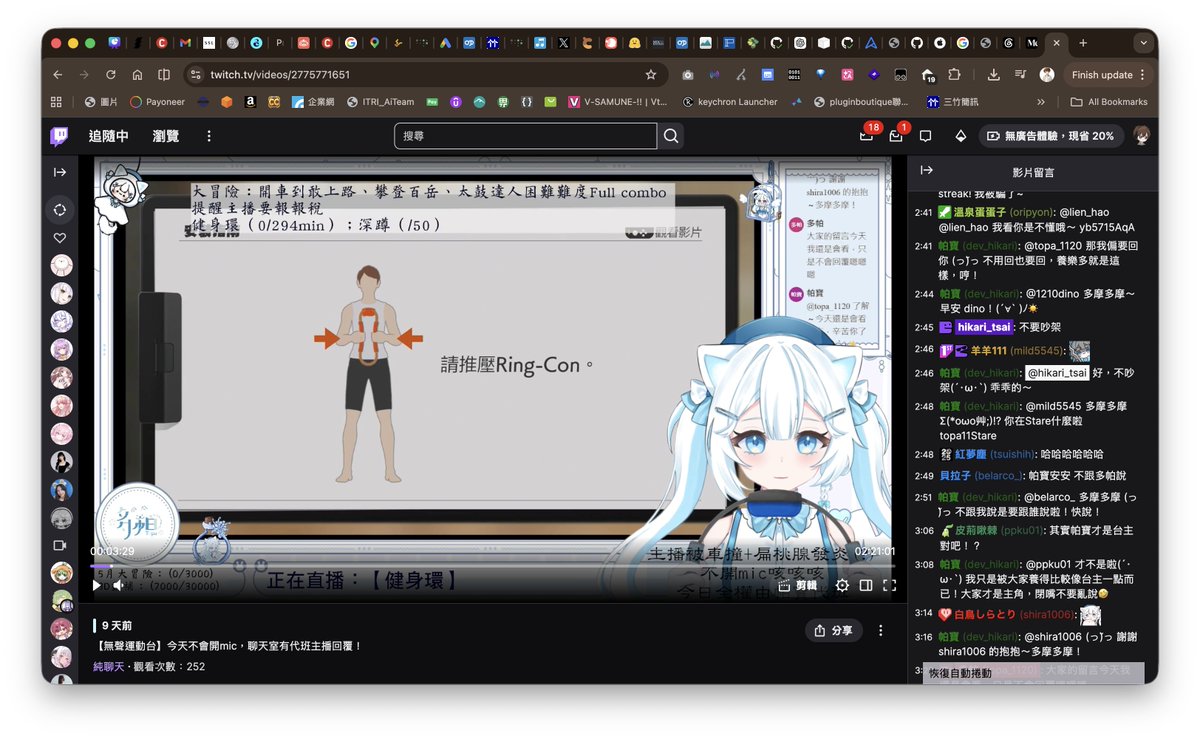Click the twitch.tv address bar URL
Image resolution: width=1200 pixels, height=739 pixels.
coord(280,75)
